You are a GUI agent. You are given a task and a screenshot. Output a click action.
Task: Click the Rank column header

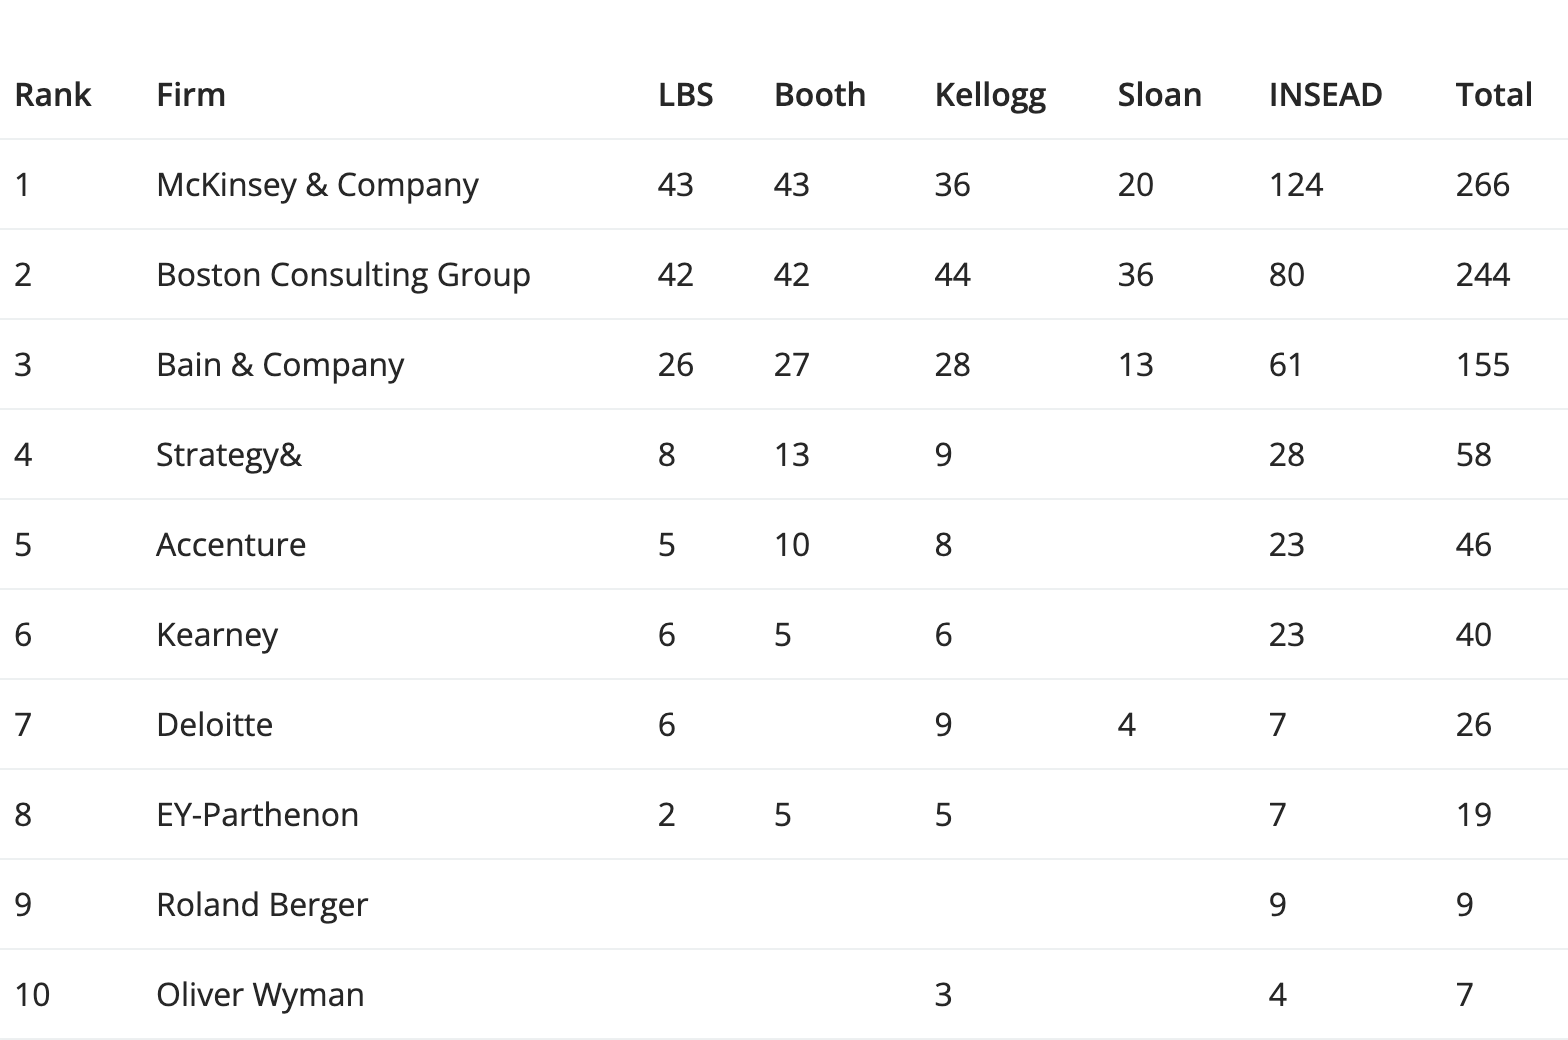53,95
